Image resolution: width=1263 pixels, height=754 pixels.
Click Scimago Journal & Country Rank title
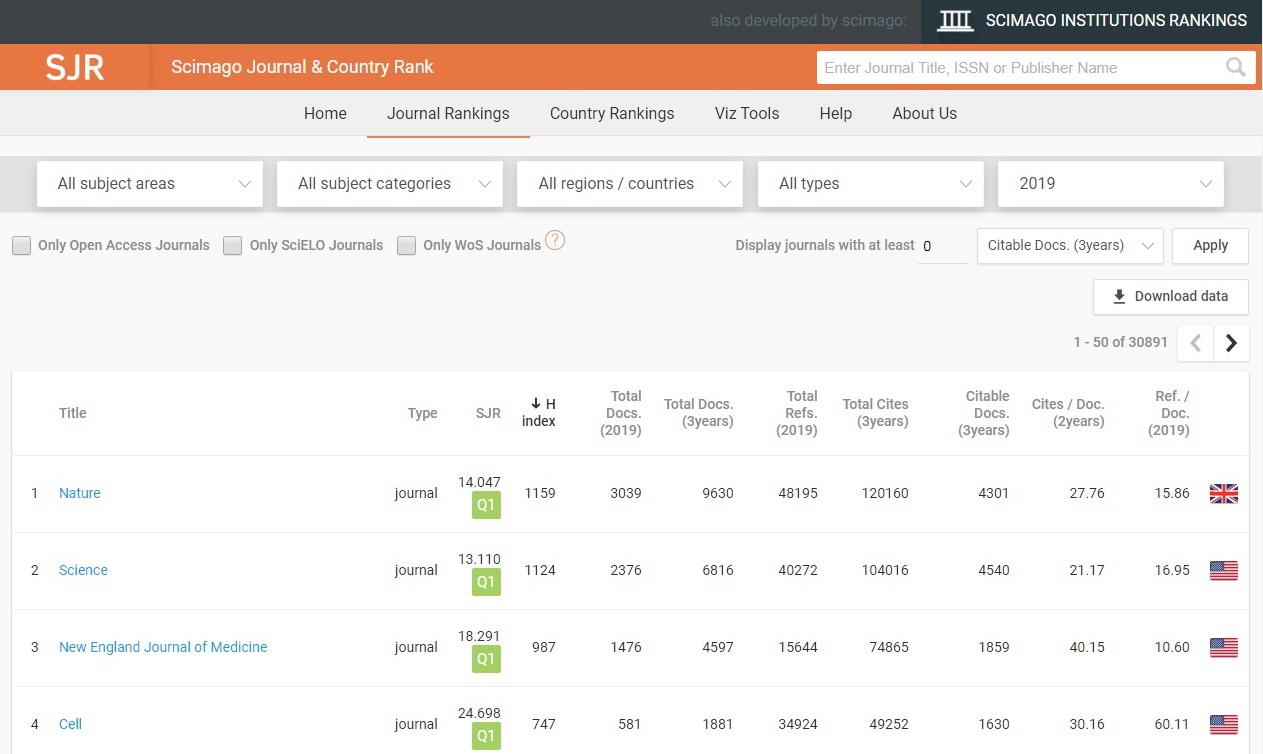302,68
